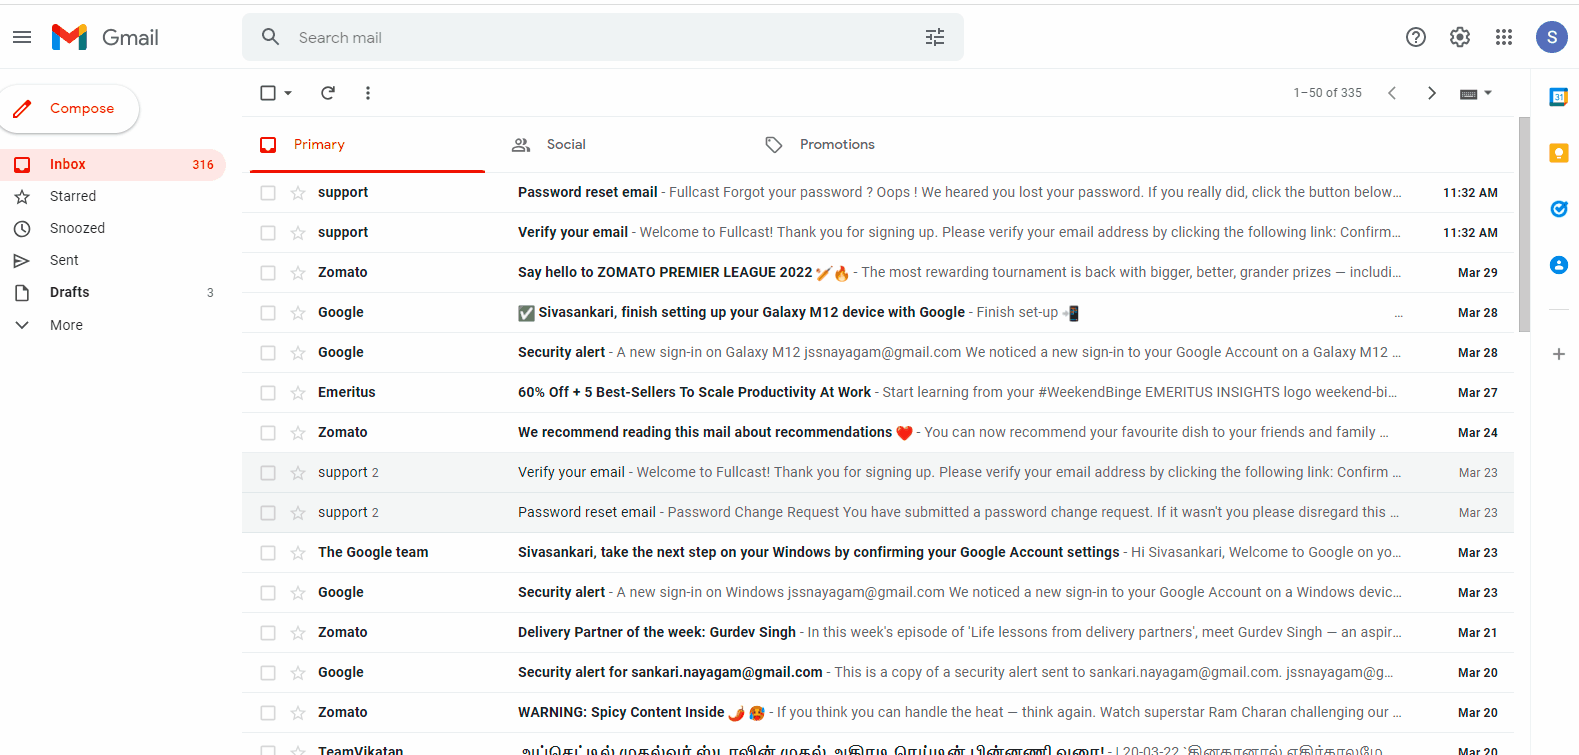Go to older messages arrow
The width and height of the screenshot is (1579, 755).
1432,93
